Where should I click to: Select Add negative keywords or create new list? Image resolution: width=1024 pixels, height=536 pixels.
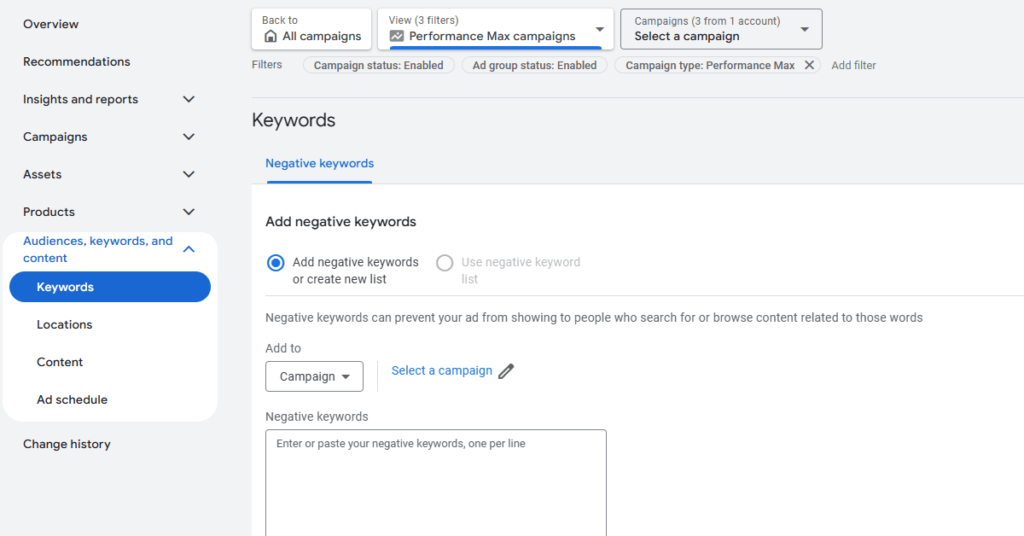[x=276, y=262]
